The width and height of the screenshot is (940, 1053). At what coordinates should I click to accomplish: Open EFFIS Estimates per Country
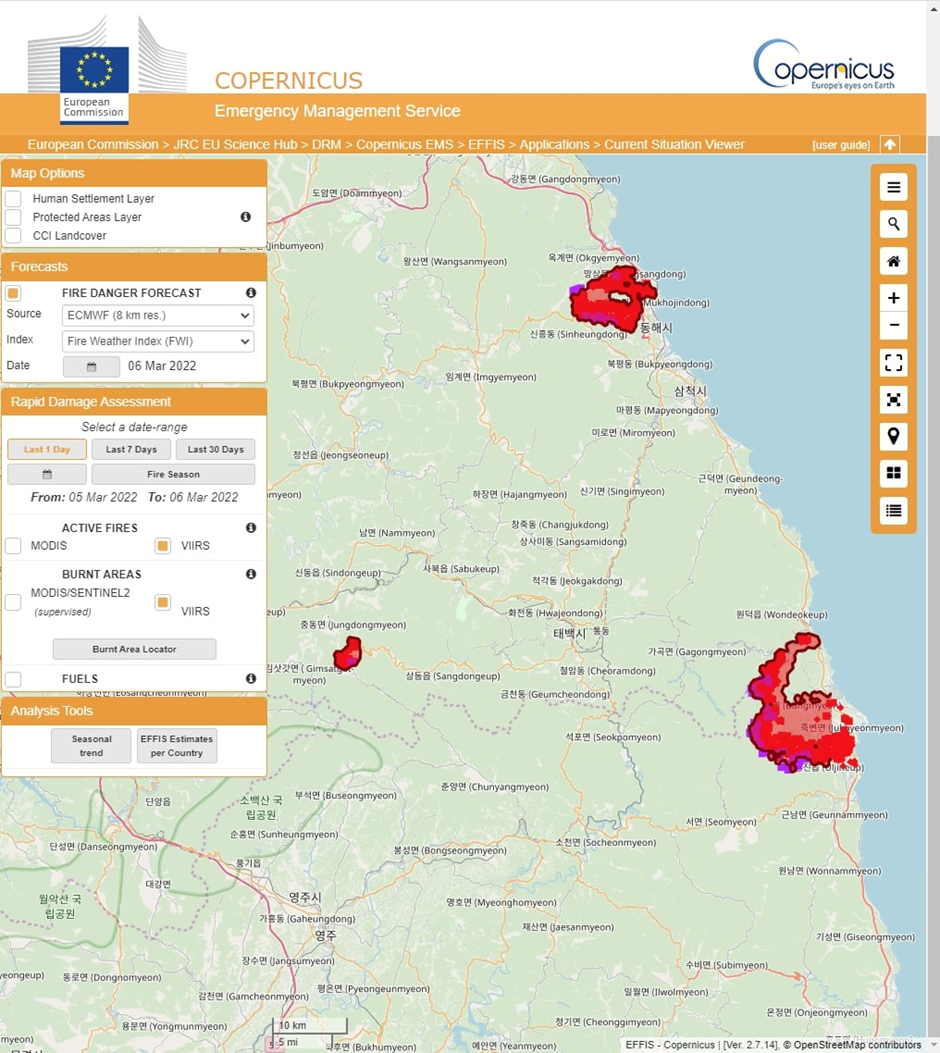pyautogui.click(x=177, y=745)
